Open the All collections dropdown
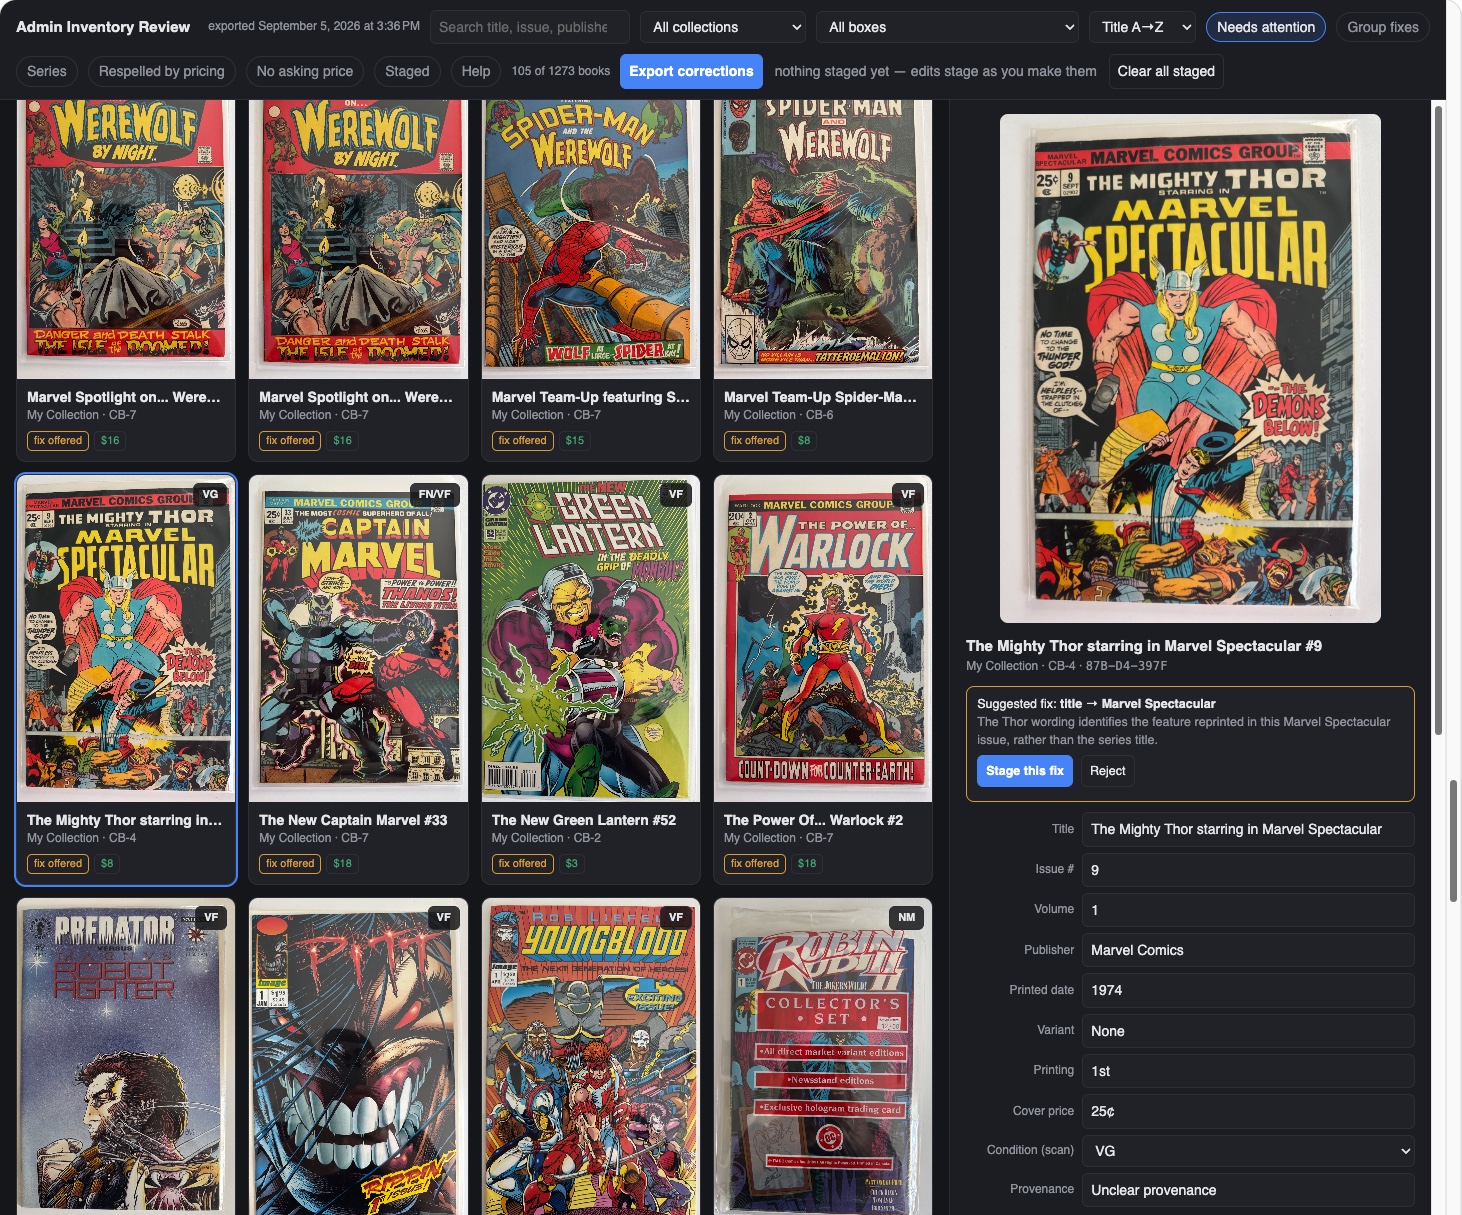The image size is (1462, 1215). coord(723,27)
